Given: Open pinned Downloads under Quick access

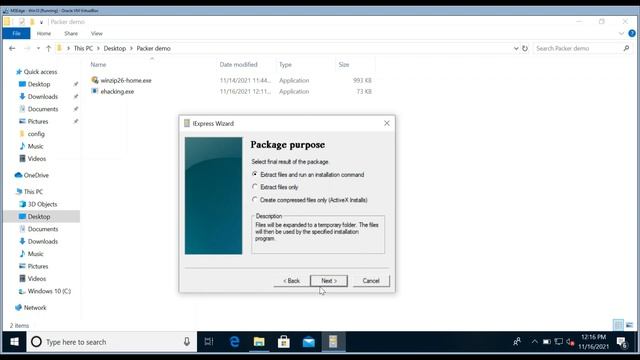Looking at the screenshot, I should (x=42, y=97).
